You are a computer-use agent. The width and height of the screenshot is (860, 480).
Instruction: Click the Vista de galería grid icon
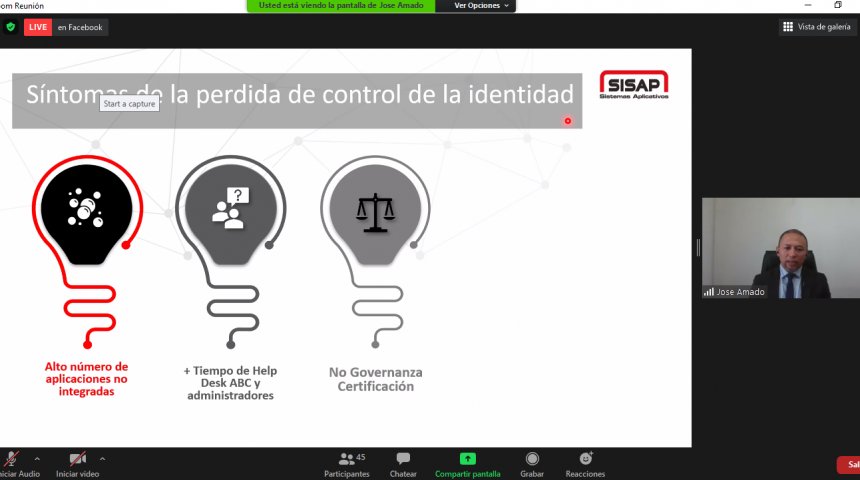click(x=788, y=27)
